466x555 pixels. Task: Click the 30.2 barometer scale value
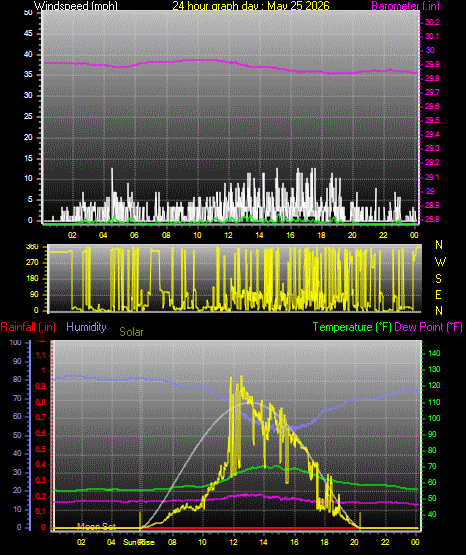(432, 22)
